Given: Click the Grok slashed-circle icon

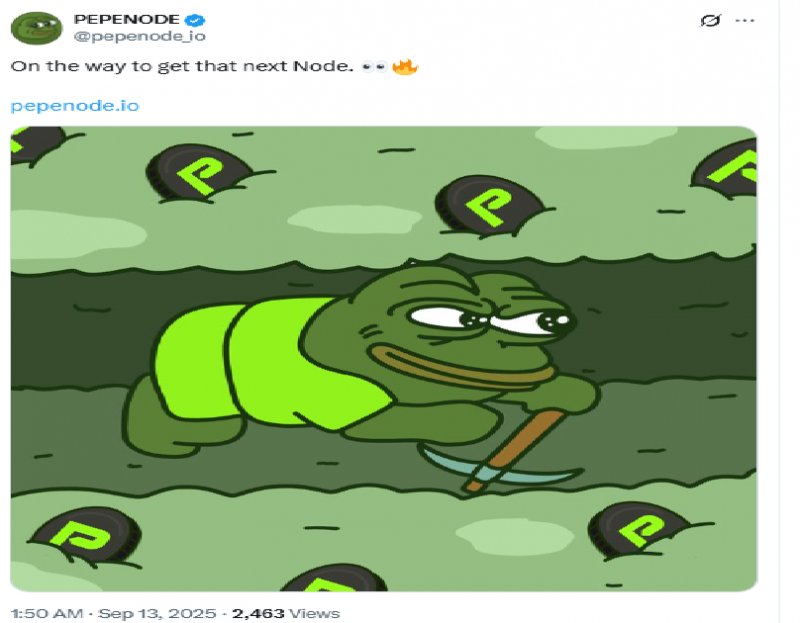Looking at the screenshot, I should (711, 20).
